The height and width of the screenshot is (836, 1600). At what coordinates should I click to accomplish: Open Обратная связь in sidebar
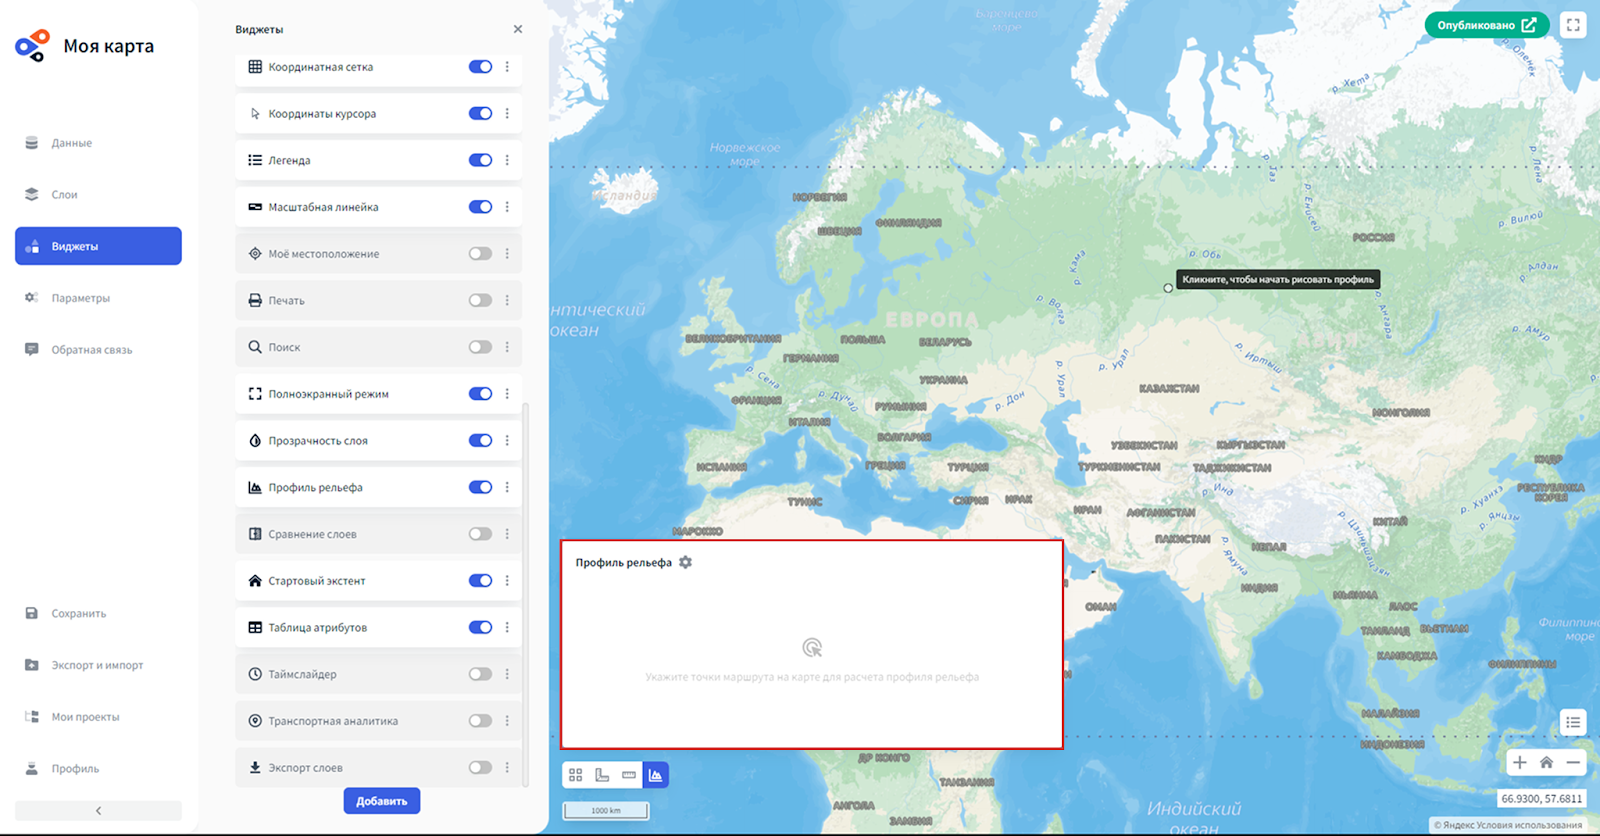pyautogui.click(x=98, y=350)
